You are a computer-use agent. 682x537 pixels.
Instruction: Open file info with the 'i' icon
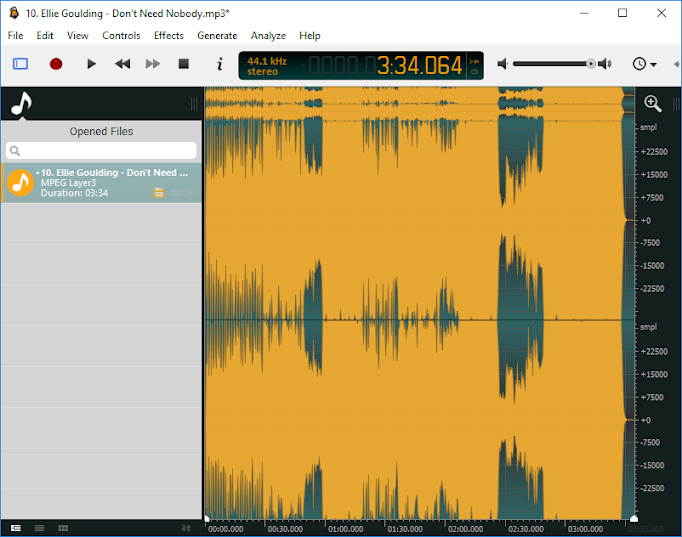(220, 64)
